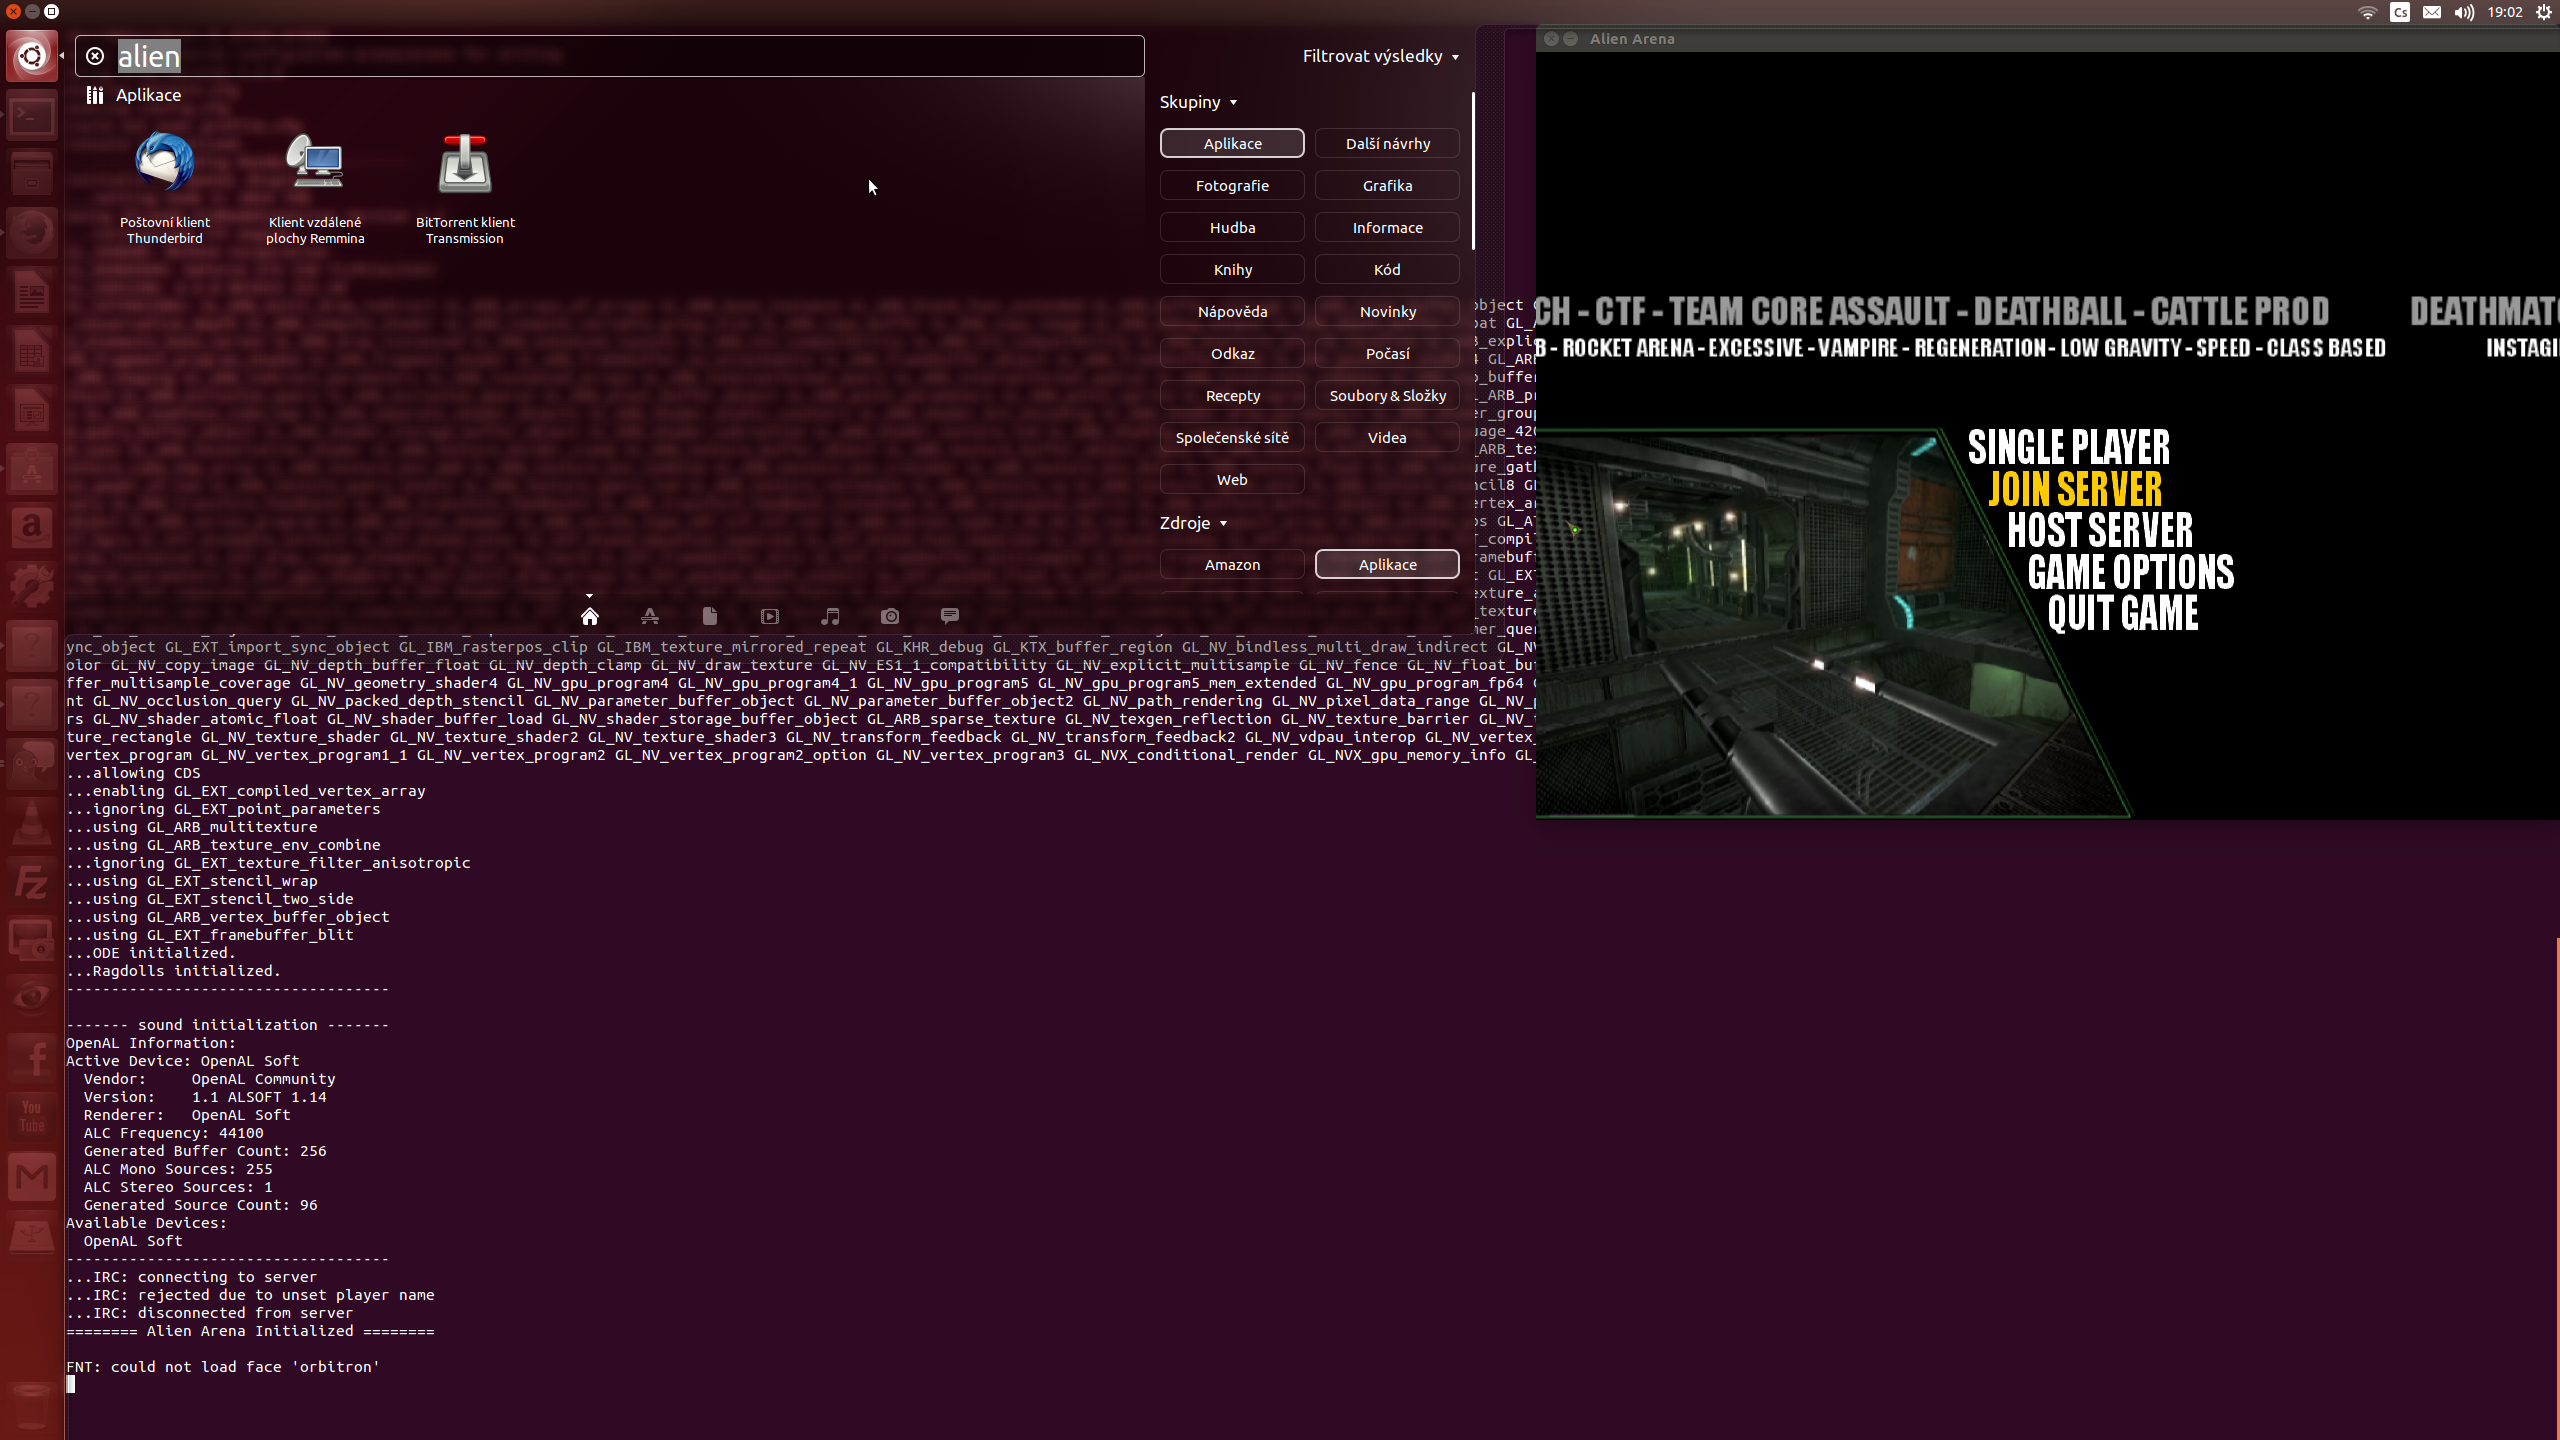Enable the 'Novinky' group filter
This screenshot has height=1440, width=2560.
[x=1387, y=311]
